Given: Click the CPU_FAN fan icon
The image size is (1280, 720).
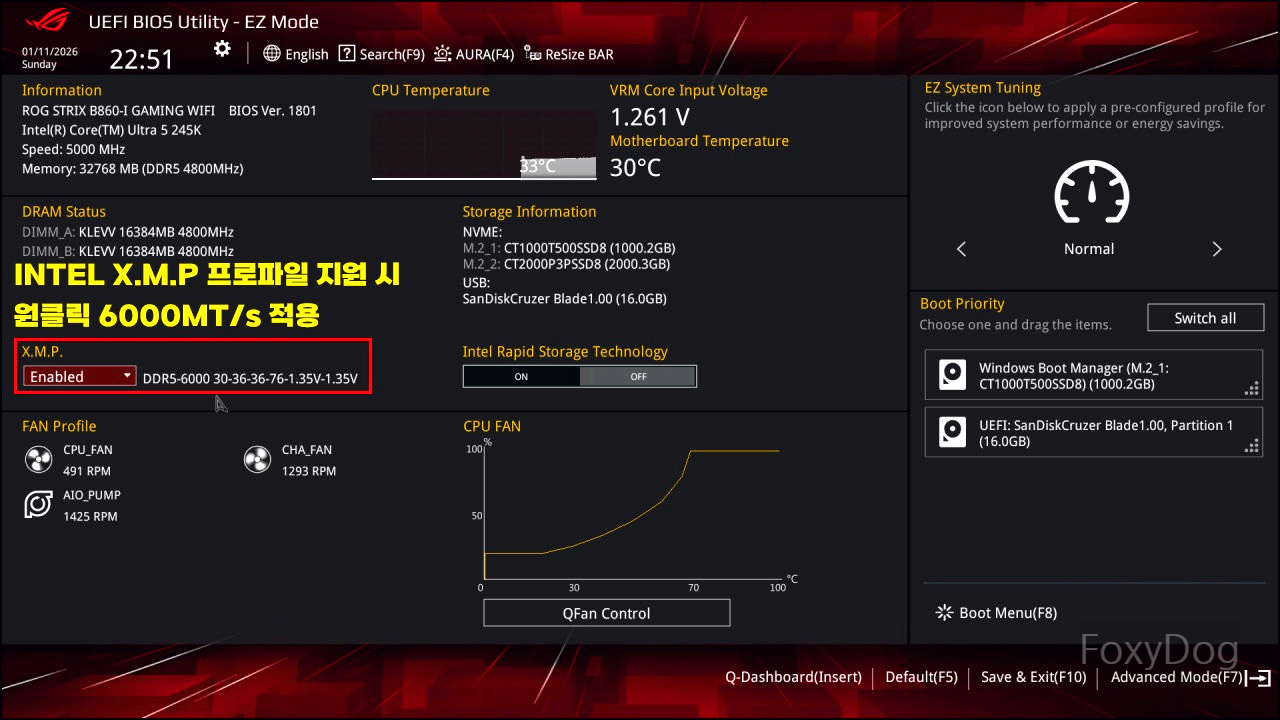Looking at the screenshot, I should pos(38,460).
